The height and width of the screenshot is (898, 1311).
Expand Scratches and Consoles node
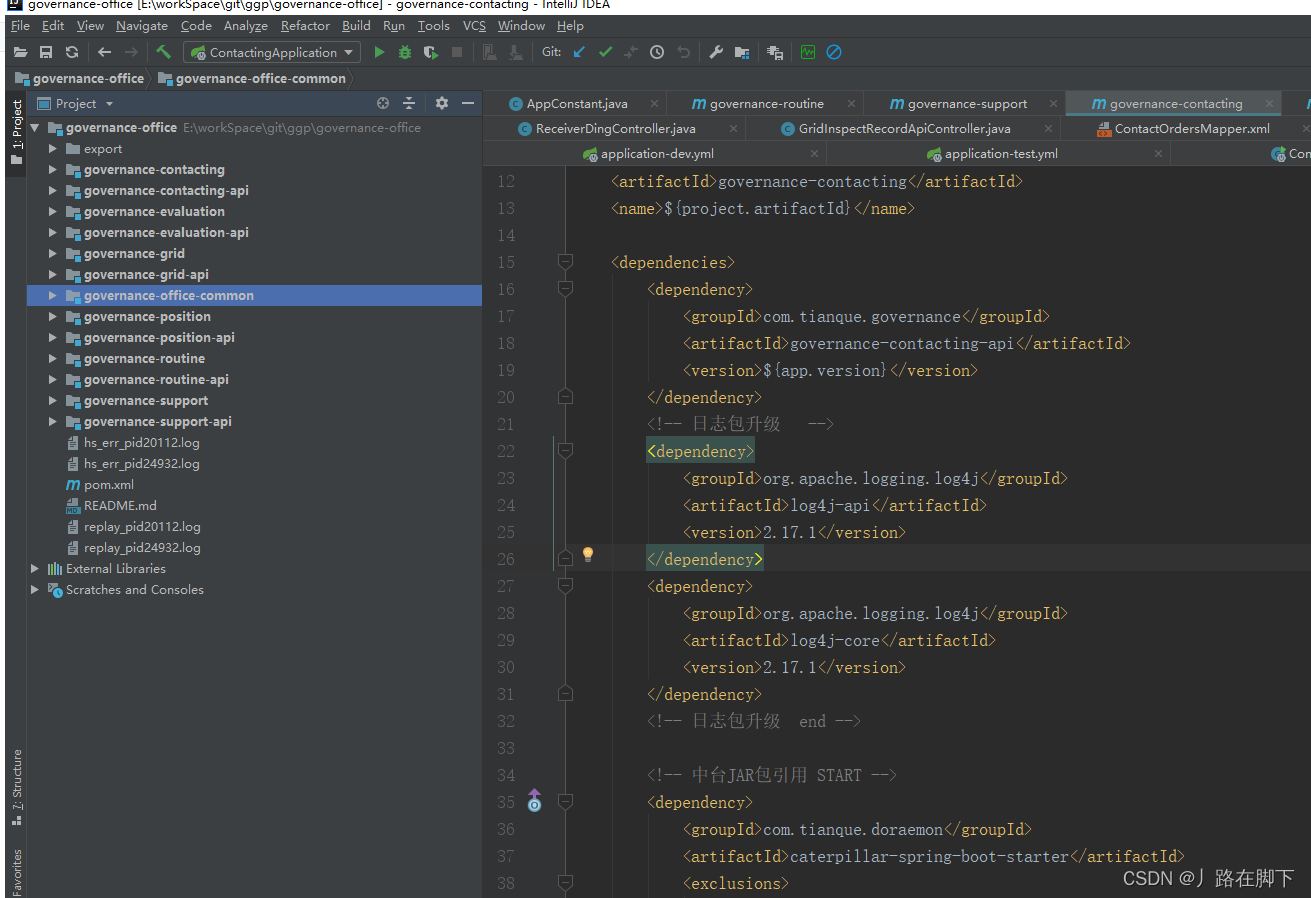pos(35,590)
